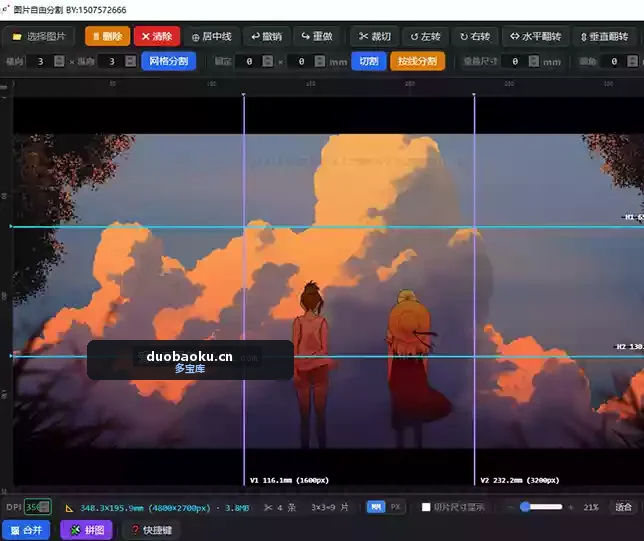Click the 网格分割 grid split button

pyautogui.click(x=168, y=61)
